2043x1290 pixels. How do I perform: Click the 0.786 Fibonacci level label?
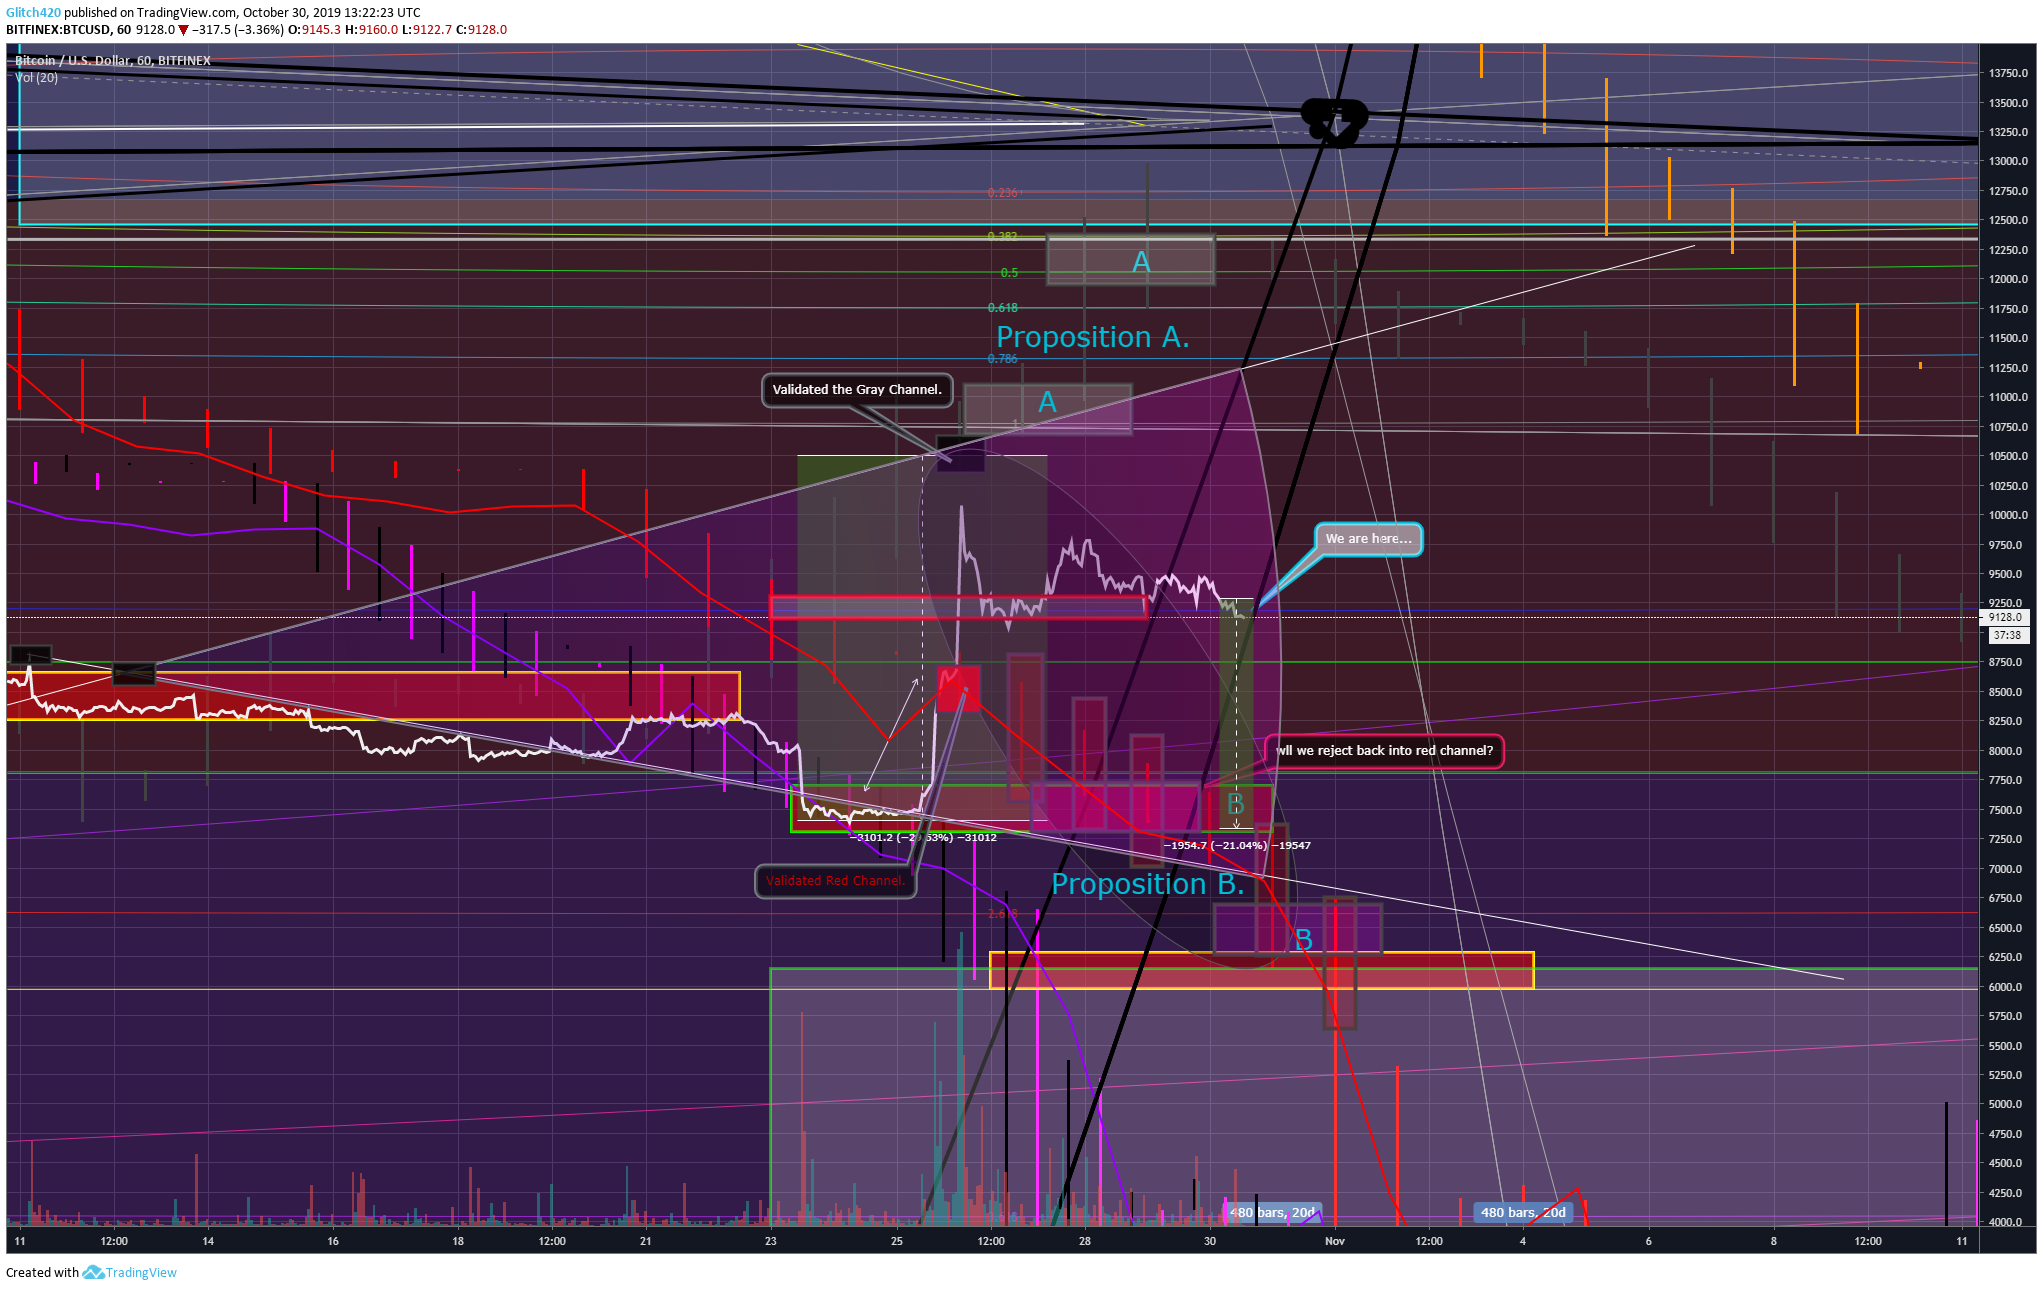pyautogui.click(x=1002, y=359)
